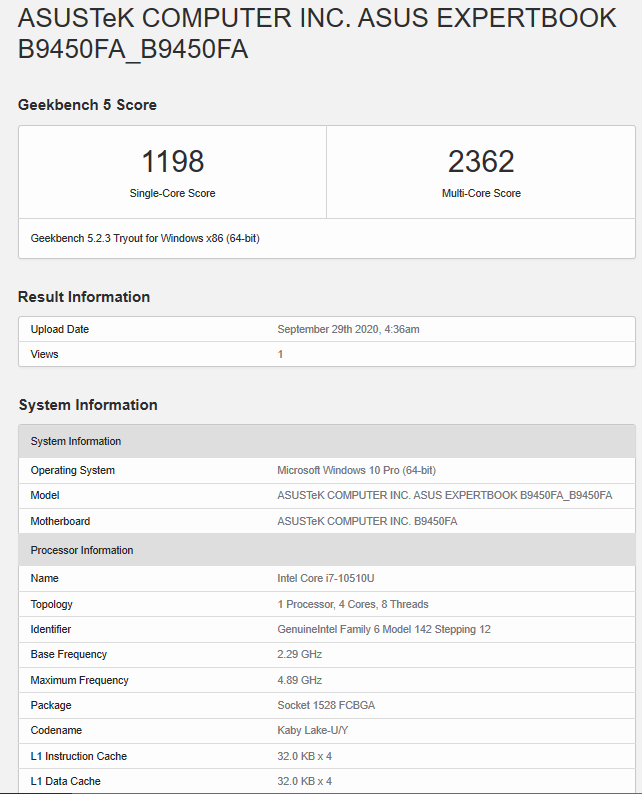Click the Geekbench 5.2.3 Tryout version text

145,239
